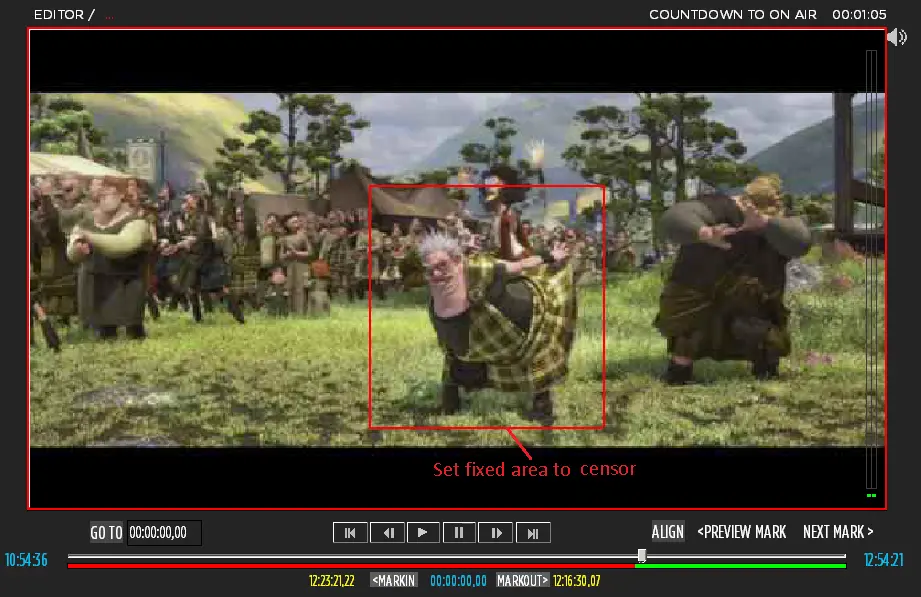921x597 pixels.
Task: Step one frame forward
Action: point(495,533)
